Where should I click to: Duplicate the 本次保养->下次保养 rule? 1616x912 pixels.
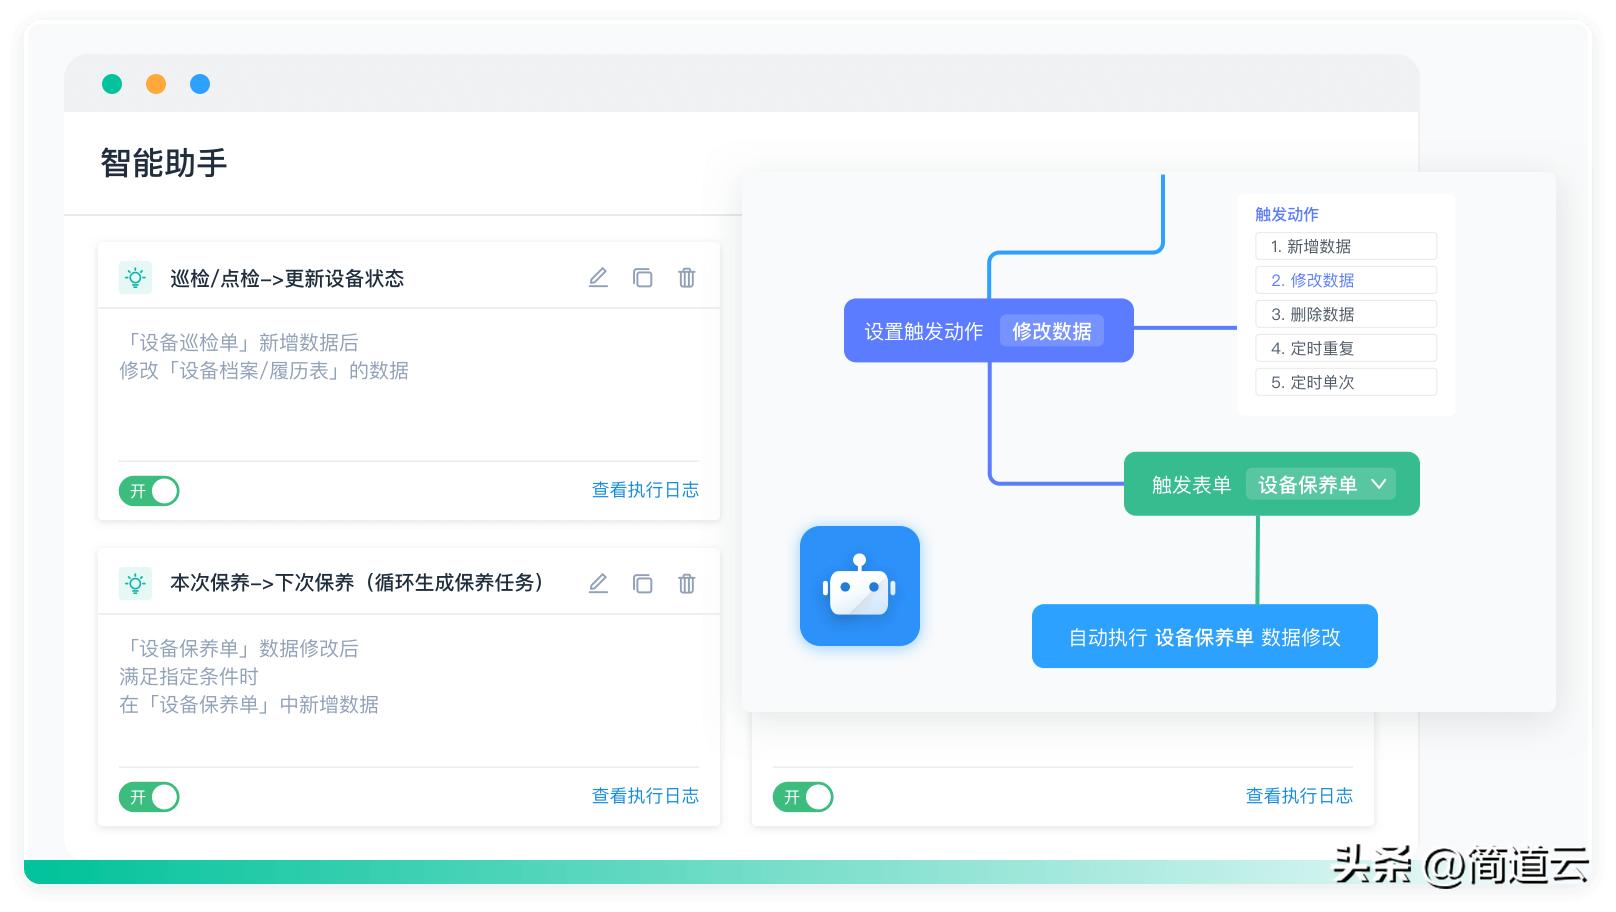[642, 584]
